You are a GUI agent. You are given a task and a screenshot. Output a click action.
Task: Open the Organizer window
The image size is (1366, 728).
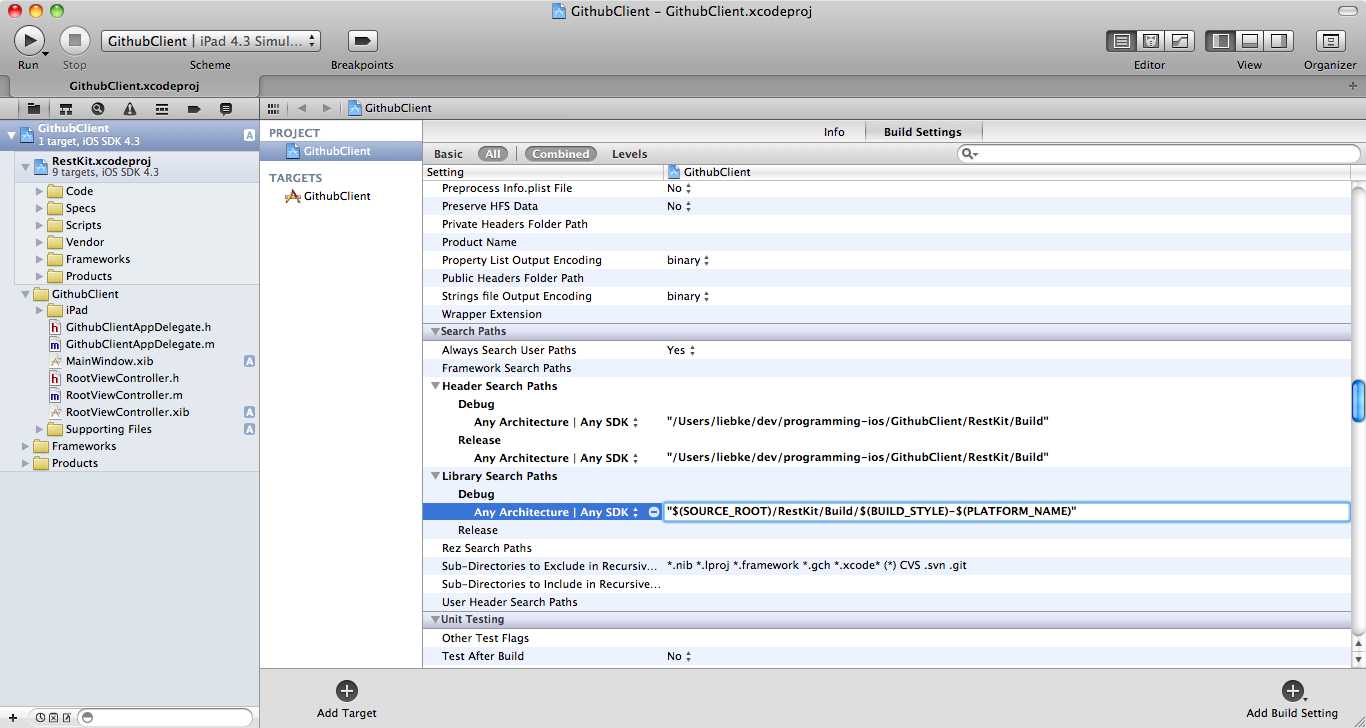tap(1330, 41)
